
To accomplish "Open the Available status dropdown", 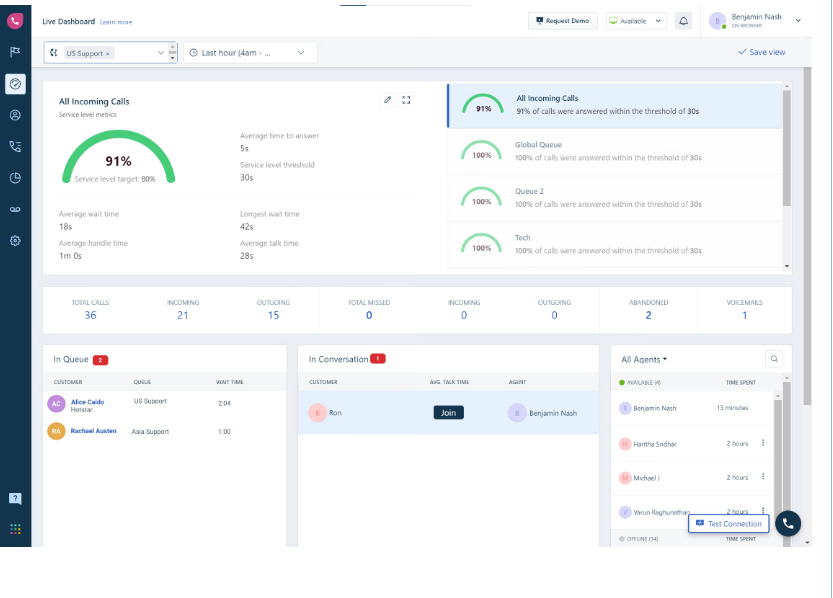I will coord(636,21).
